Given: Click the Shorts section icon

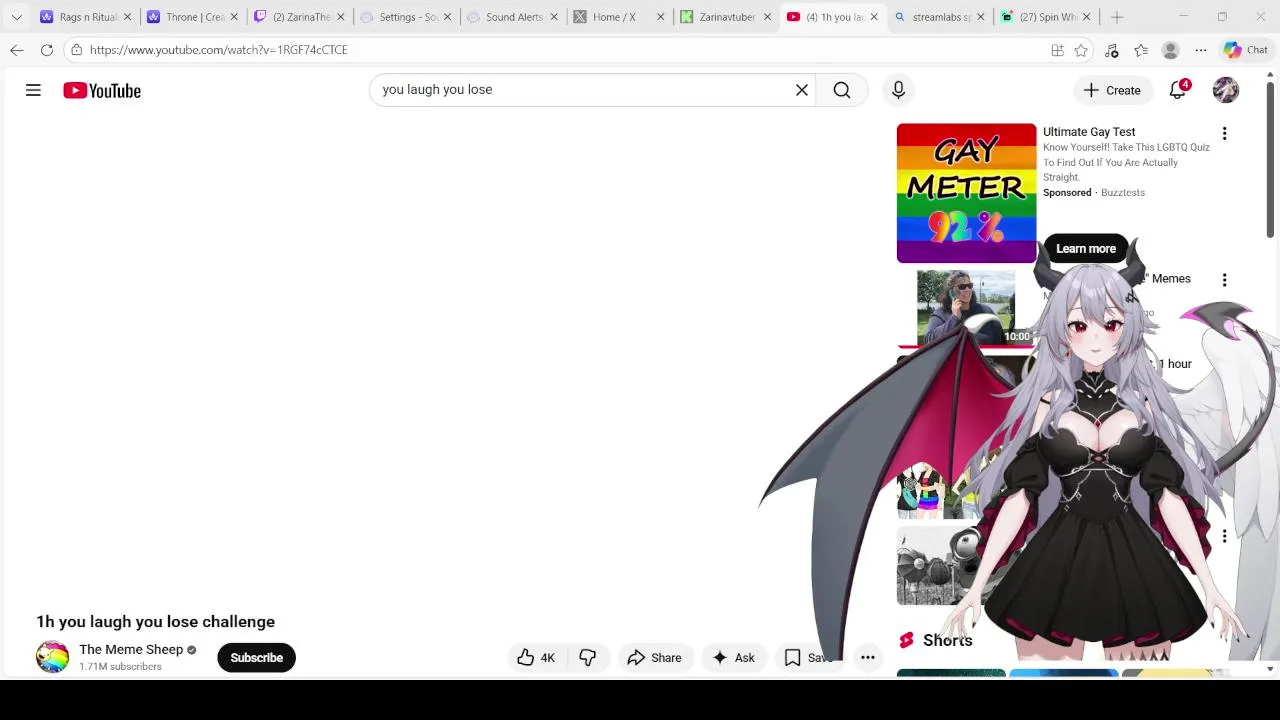Looking at the screenshot, I should (x=906, y=640).
